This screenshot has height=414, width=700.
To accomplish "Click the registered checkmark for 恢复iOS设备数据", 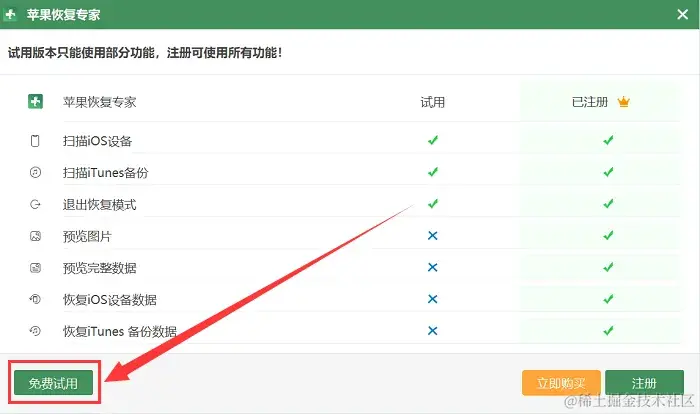I will (608, 299).
